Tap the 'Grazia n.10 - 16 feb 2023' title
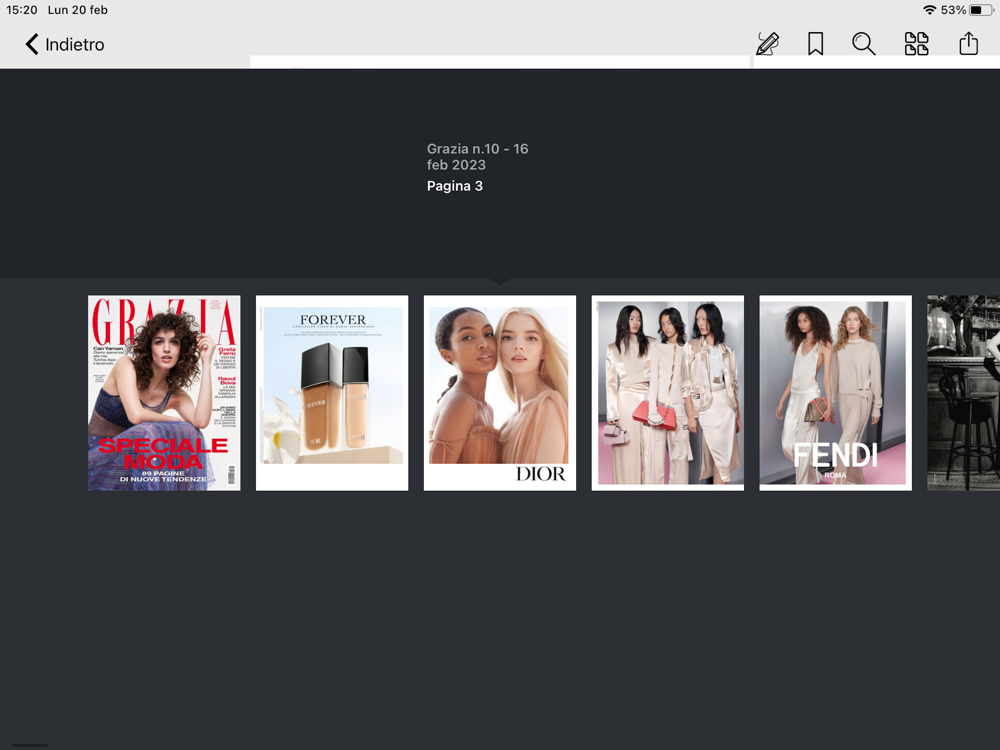This screenshot has height=750, width=1000. coord(478,157)
